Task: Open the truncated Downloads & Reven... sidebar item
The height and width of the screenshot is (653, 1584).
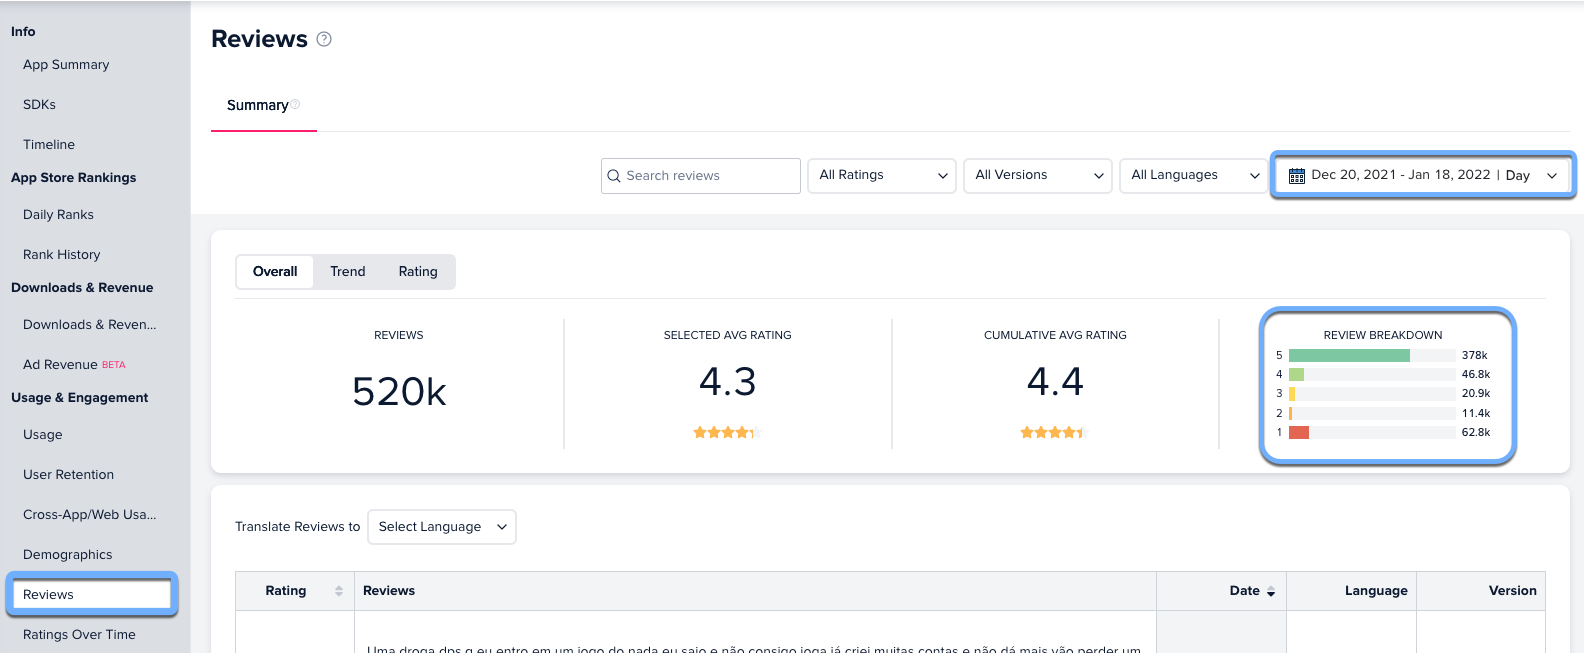Action: tap(90, 324)
